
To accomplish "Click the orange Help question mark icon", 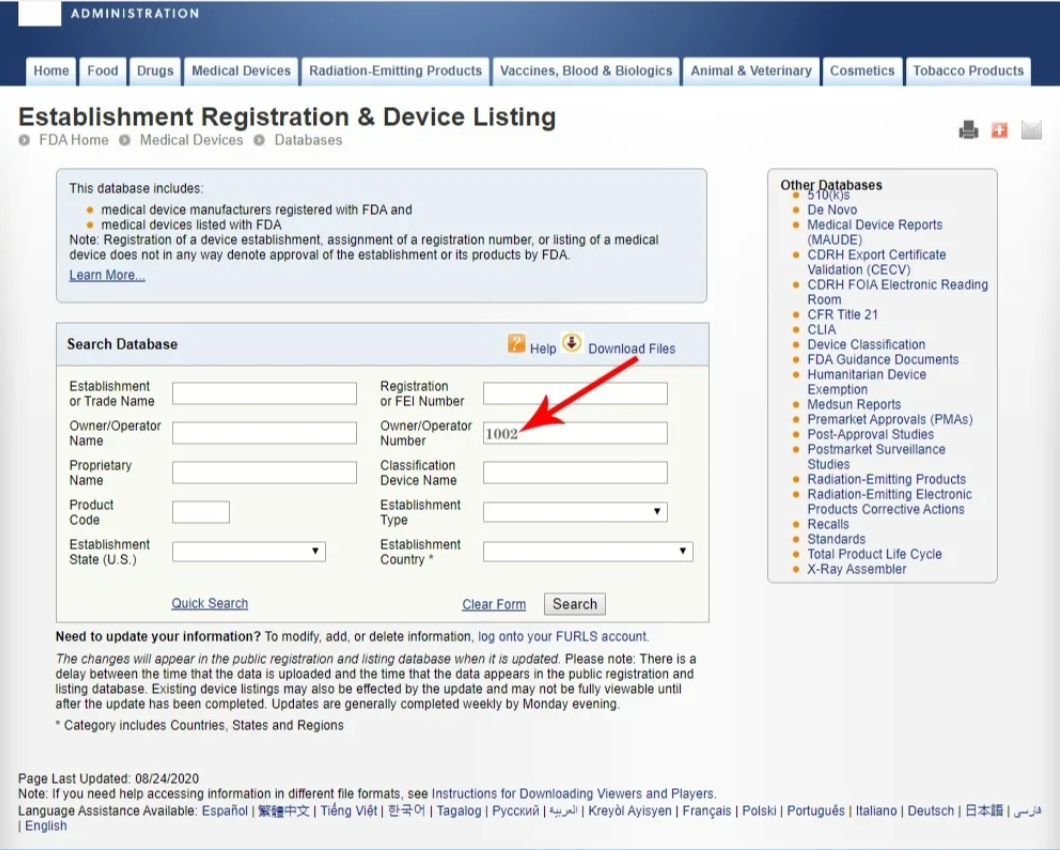I will coord(516,344).
